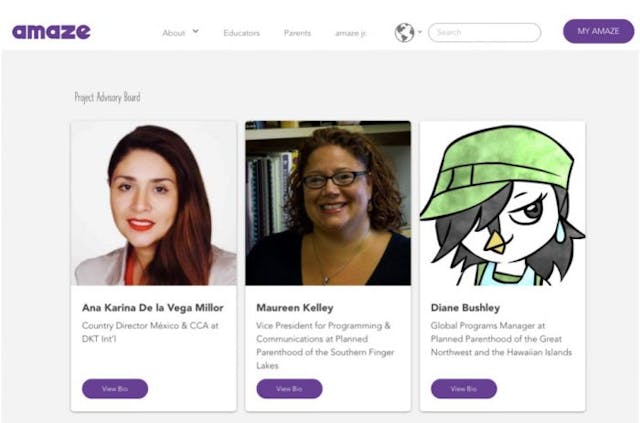Screen dimensions: 640x423
Task: Select Ana Karina De la Vega Millor's photo
Action: tap(154, 204)
